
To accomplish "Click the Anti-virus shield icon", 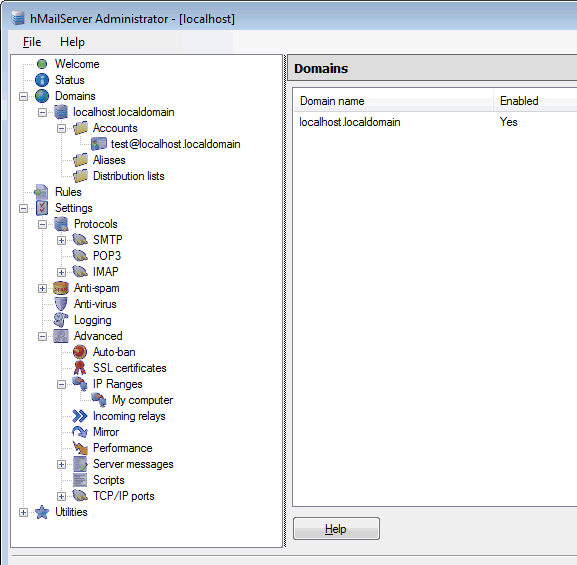I will click(x=61, y=304).
